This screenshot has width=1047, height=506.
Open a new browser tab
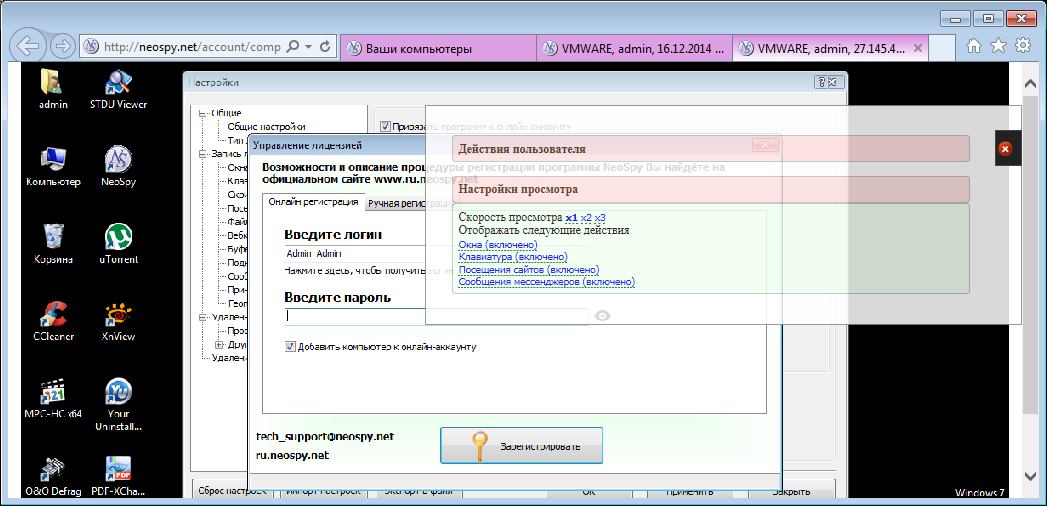tap(941, 49)
